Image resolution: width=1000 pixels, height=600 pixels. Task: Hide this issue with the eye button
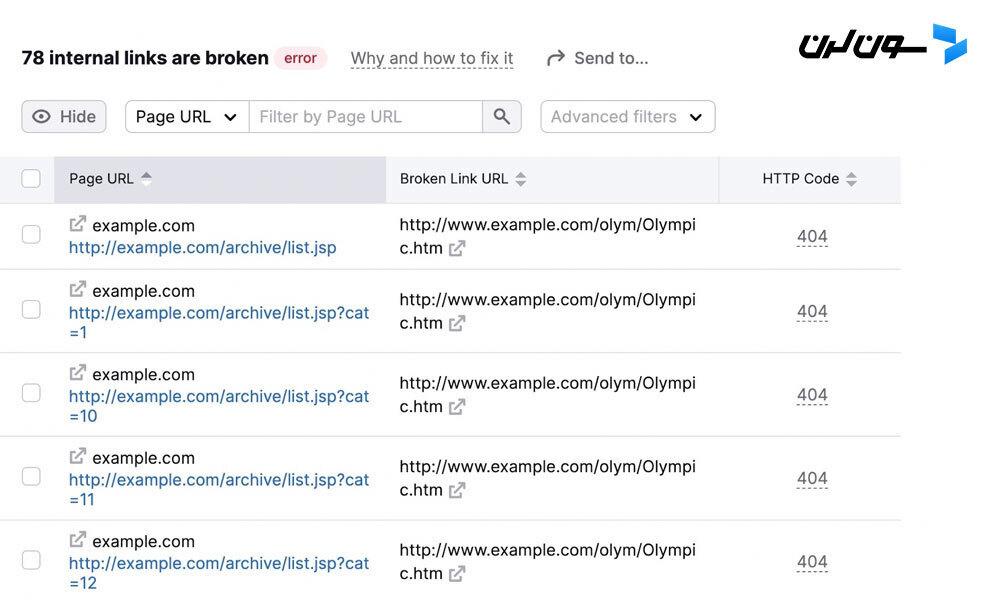(64, 117)
